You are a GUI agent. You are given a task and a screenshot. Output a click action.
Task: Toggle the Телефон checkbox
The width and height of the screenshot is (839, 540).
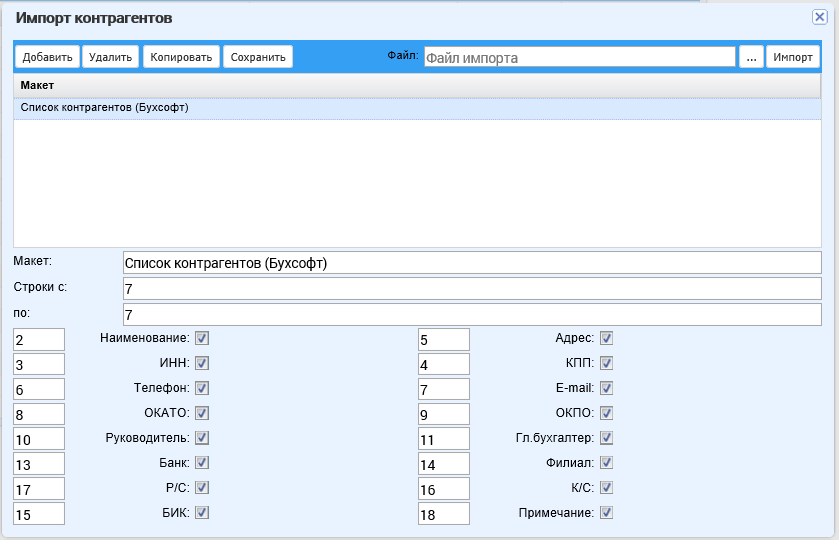(202, 388)
